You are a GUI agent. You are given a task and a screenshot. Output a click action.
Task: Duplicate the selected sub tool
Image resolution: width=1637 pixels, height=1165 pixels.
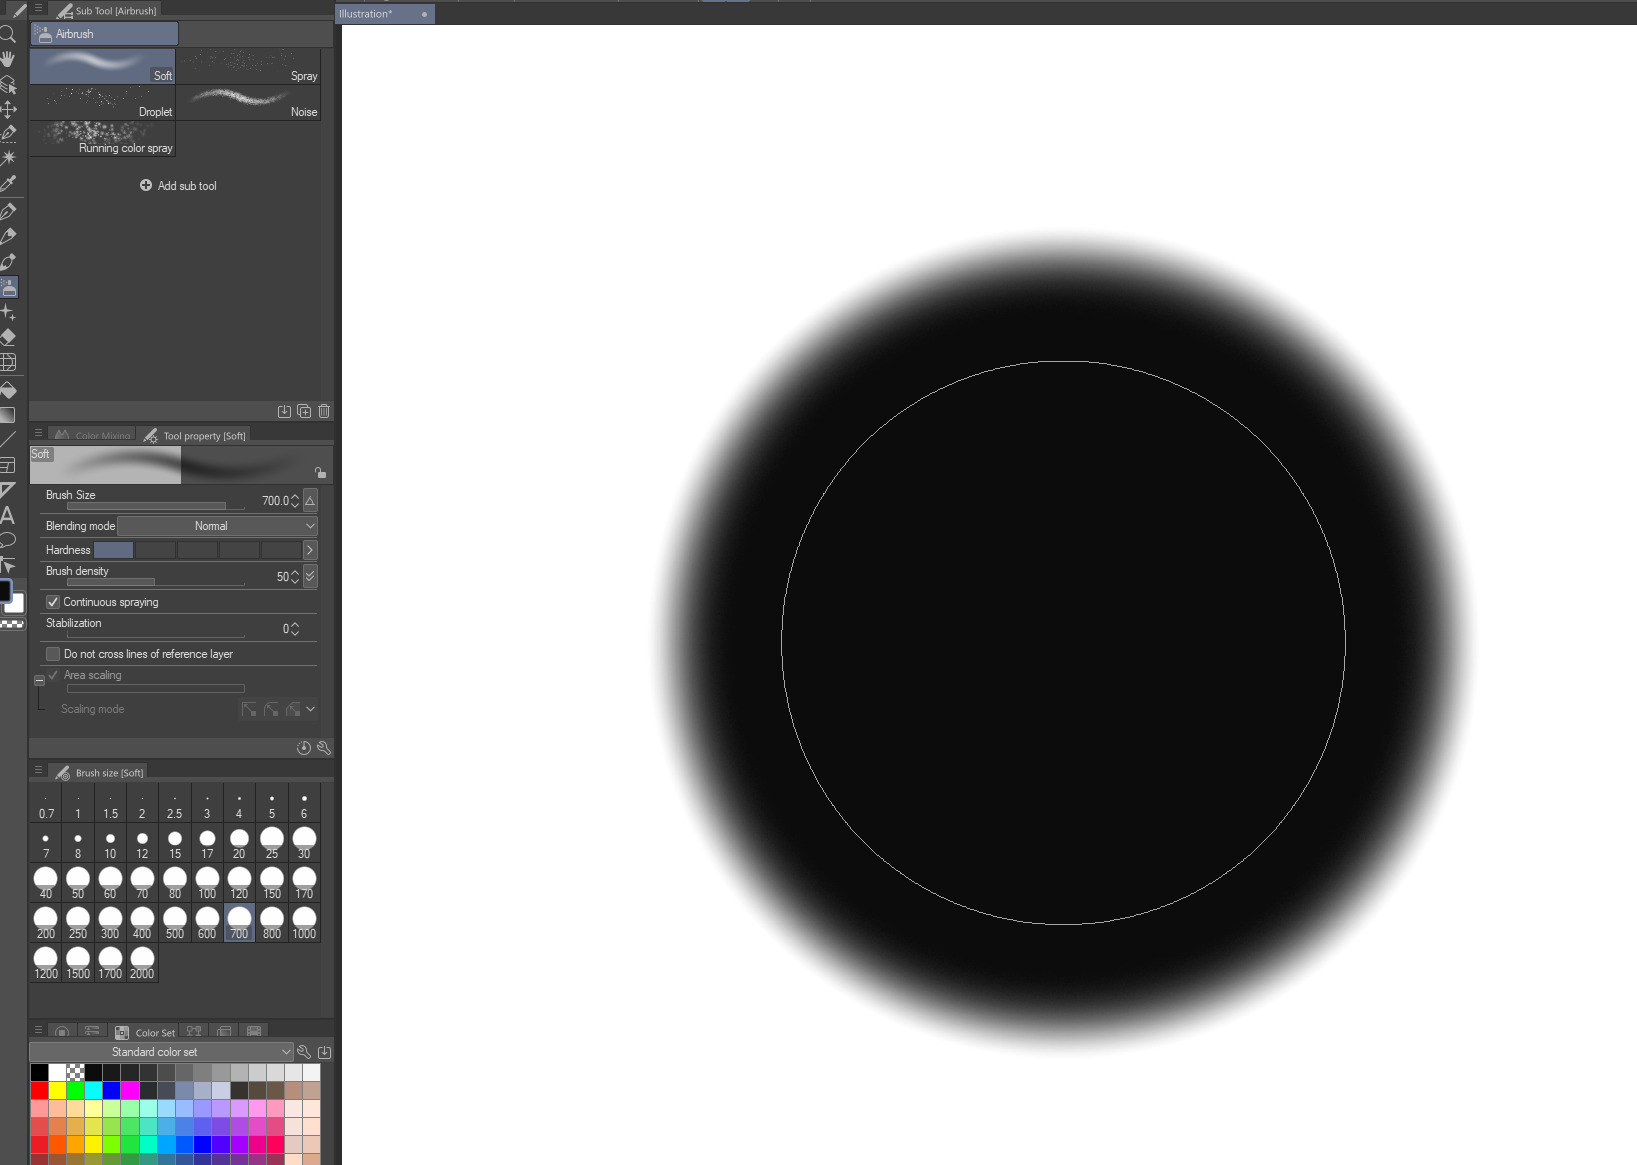point(304,411)
